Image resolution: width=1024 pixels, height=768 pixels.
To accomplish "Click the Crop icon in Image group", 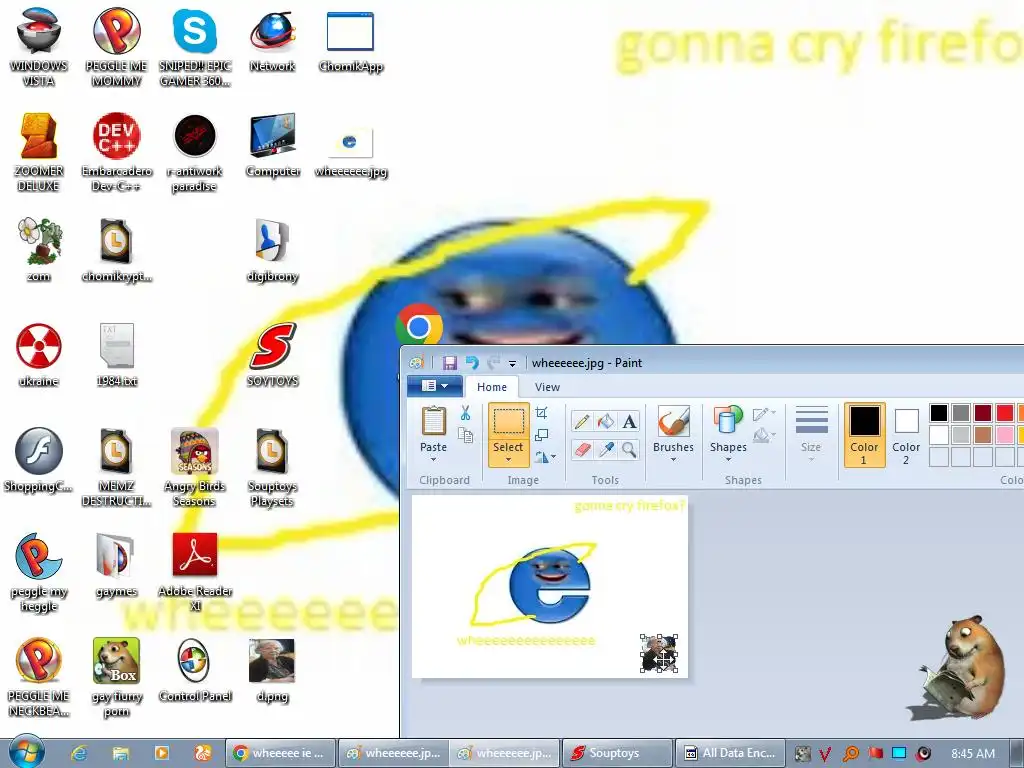I will [x=541, y=413].
